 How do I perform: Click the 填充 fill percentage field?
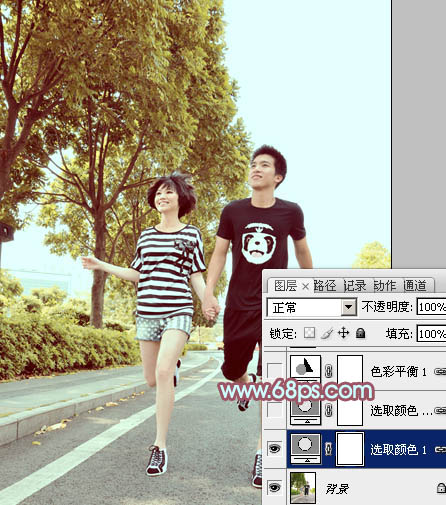click(x=431, y=333)
